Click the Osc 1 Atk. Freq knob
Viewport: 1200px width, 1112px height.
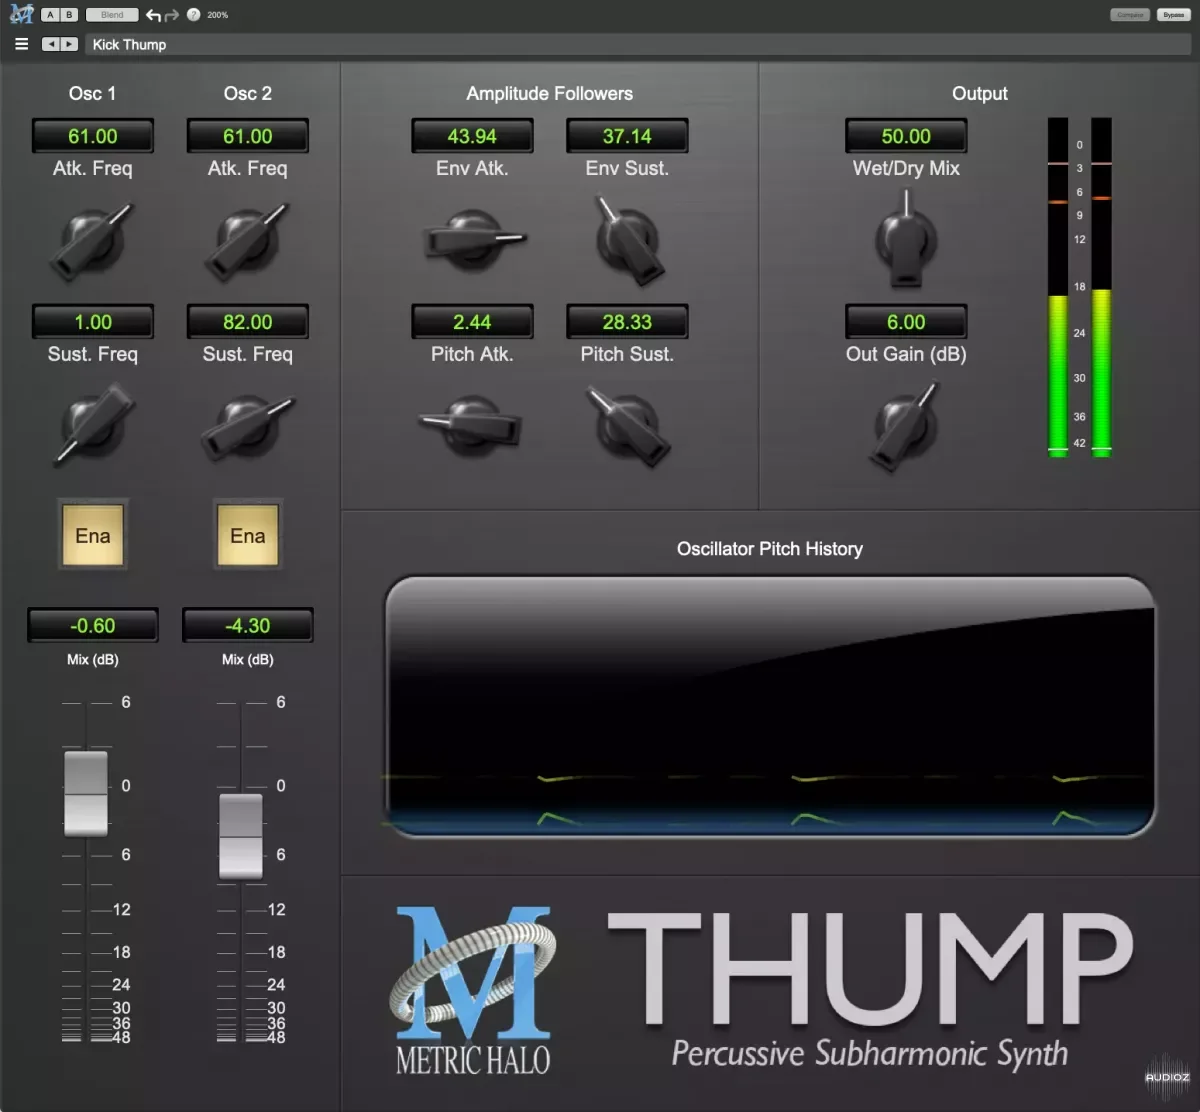92,240
